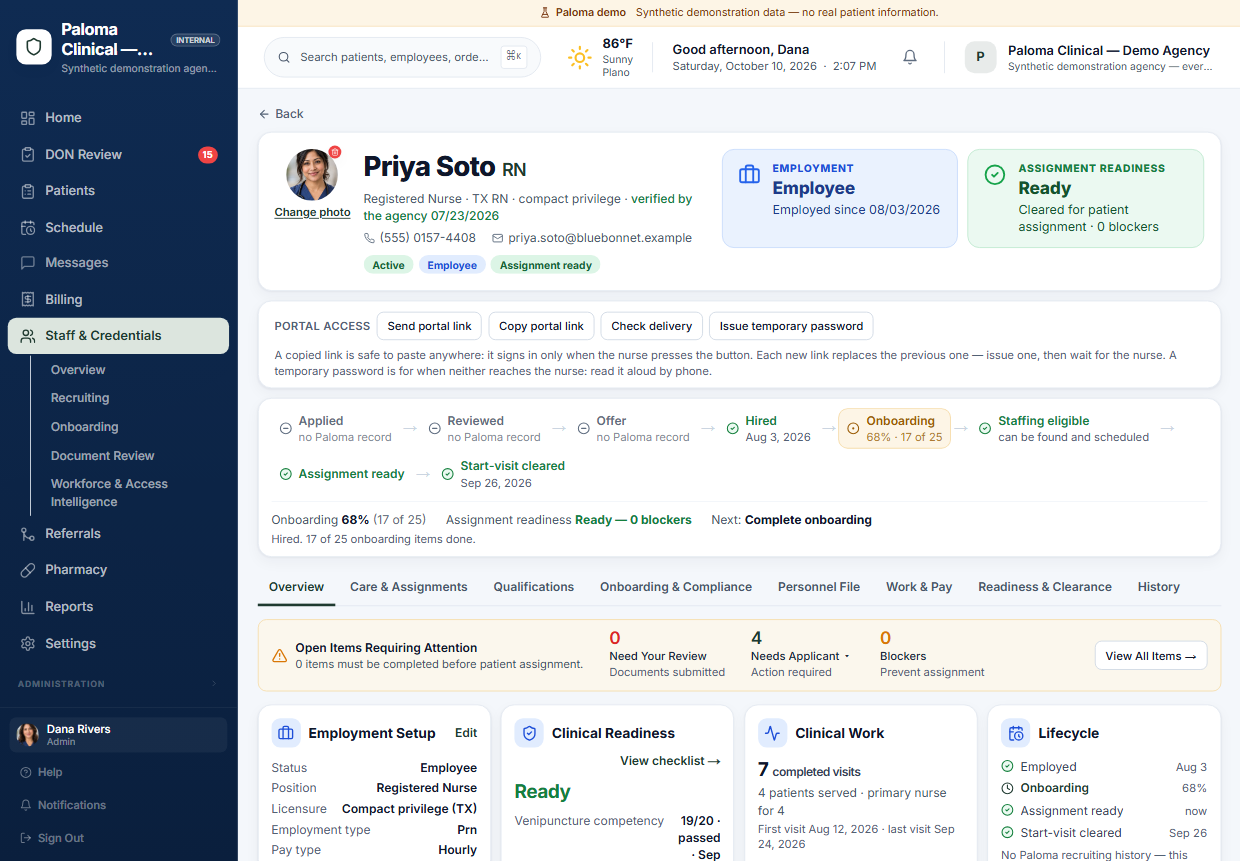Open the Qualifications tab
The height and width of the screenshot is (861, 1240).
click(x=534, y=587)
